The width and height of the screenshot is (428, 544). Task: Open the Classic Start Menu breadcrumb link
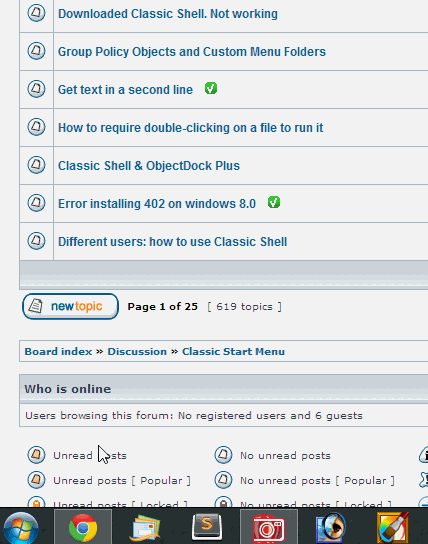pos(233,351)
